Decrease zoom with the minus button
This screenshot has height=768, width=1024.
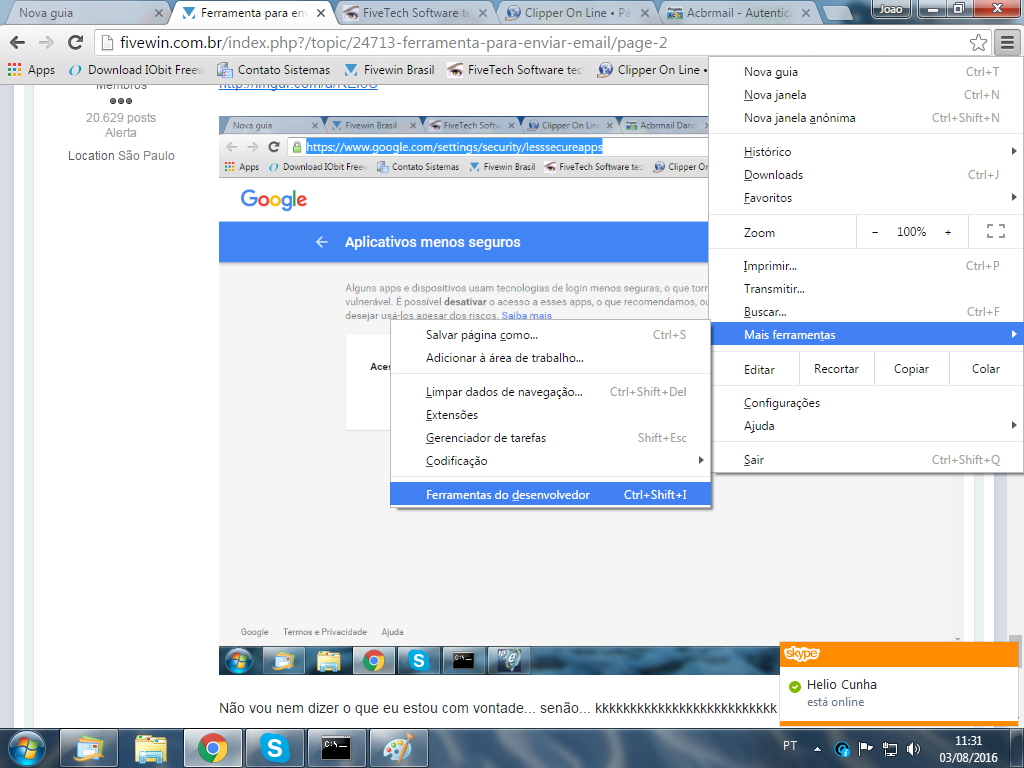coord(875,232)
